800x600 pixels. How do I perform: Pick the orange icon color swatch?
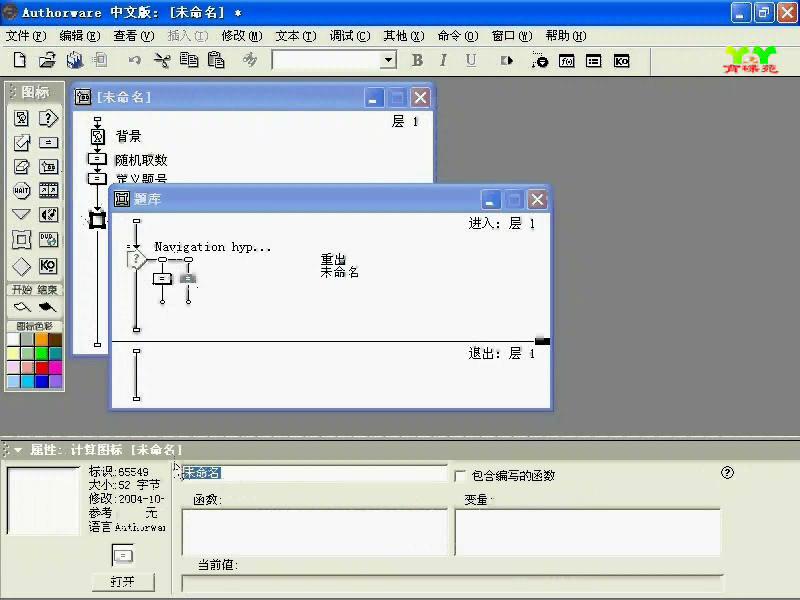(x=42, y=339)
